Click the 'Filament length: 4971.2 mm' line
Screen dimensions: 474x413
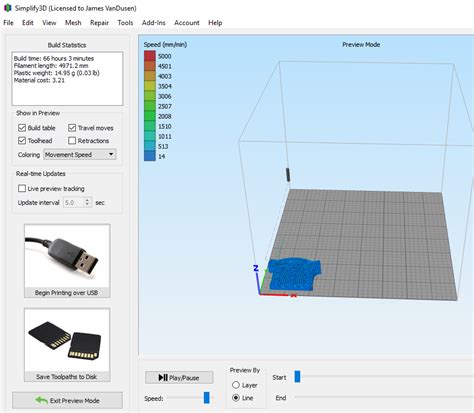pos(51,66)
